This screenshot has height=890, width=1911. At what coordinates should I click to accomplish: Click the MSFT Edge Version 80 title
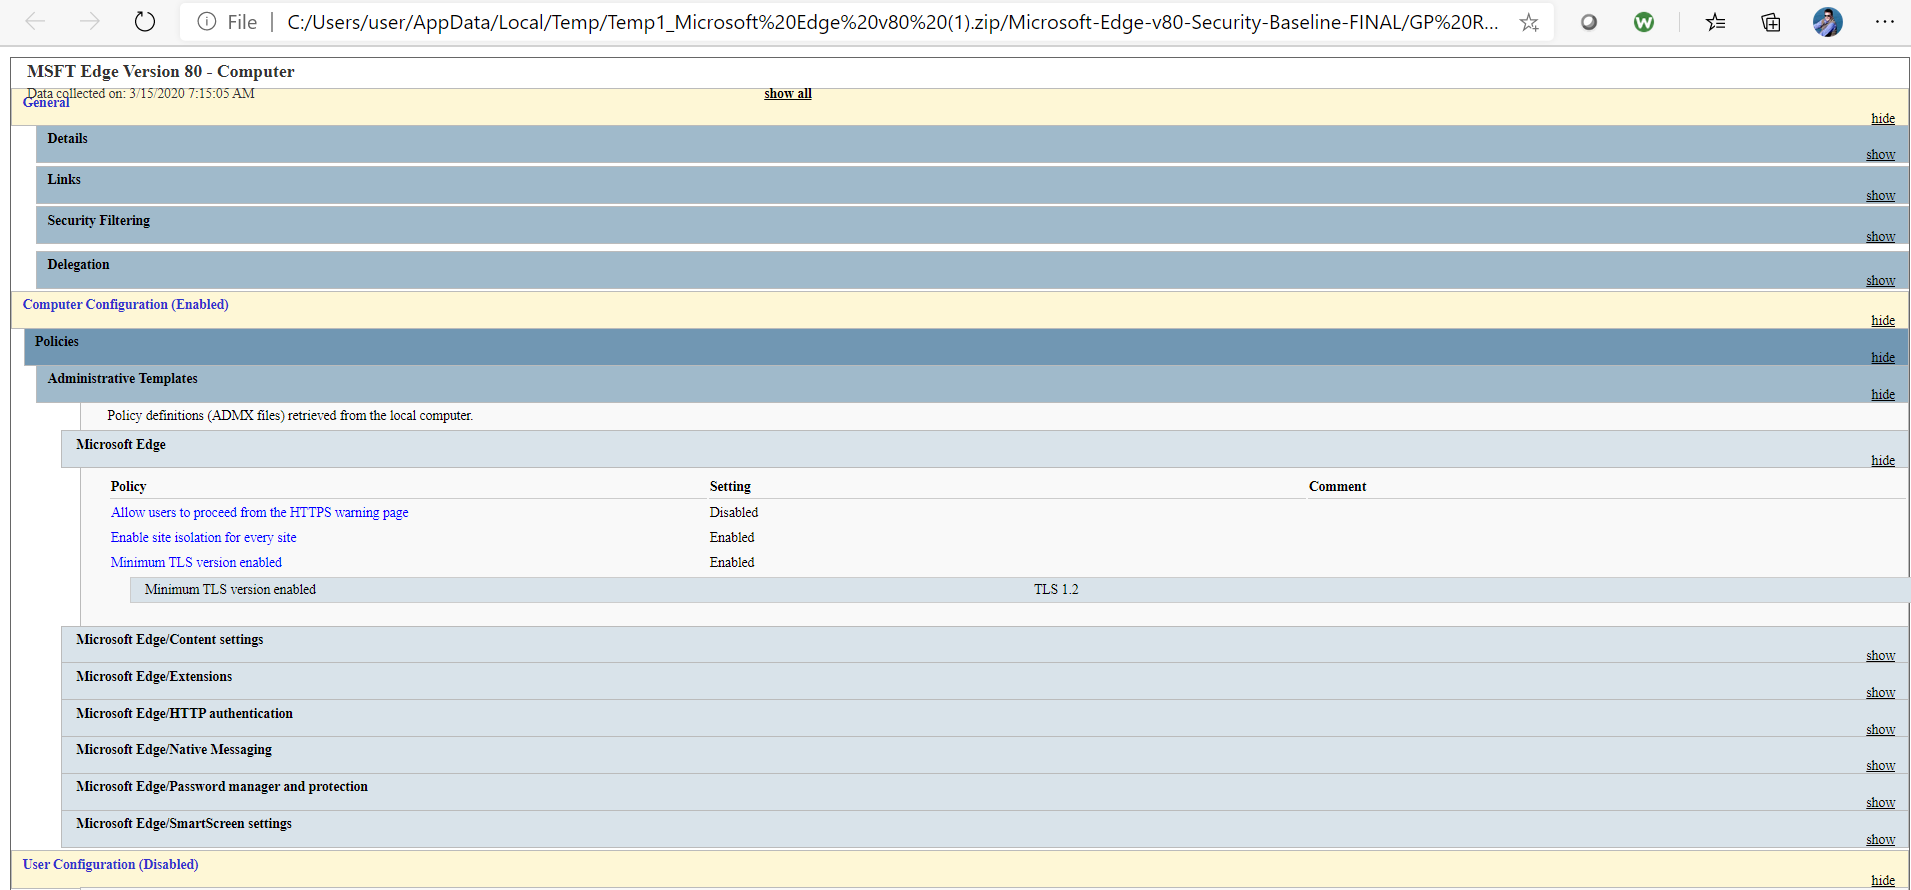160,71
